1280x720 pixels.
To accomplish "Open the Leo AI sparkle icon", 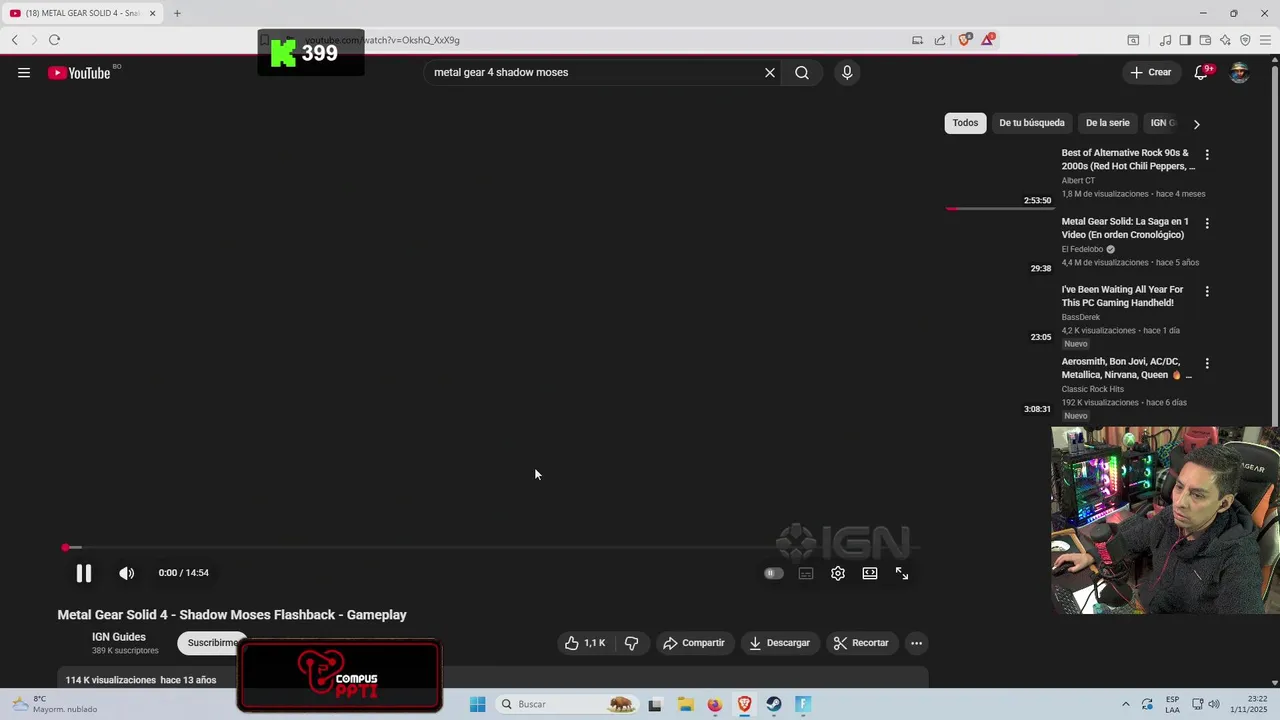I will (x=1225, y=40).
